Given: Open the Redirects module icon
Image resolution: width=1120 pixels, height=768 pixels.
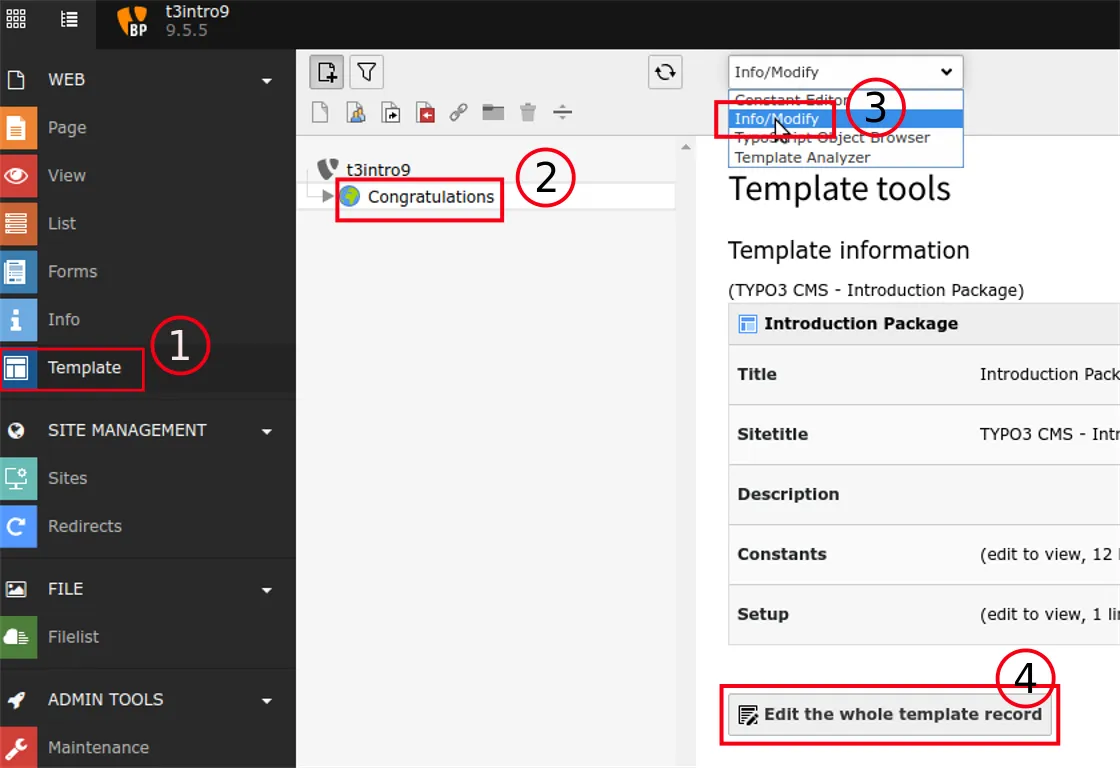Looking at the screenshot, I should [x=17, y=527].
